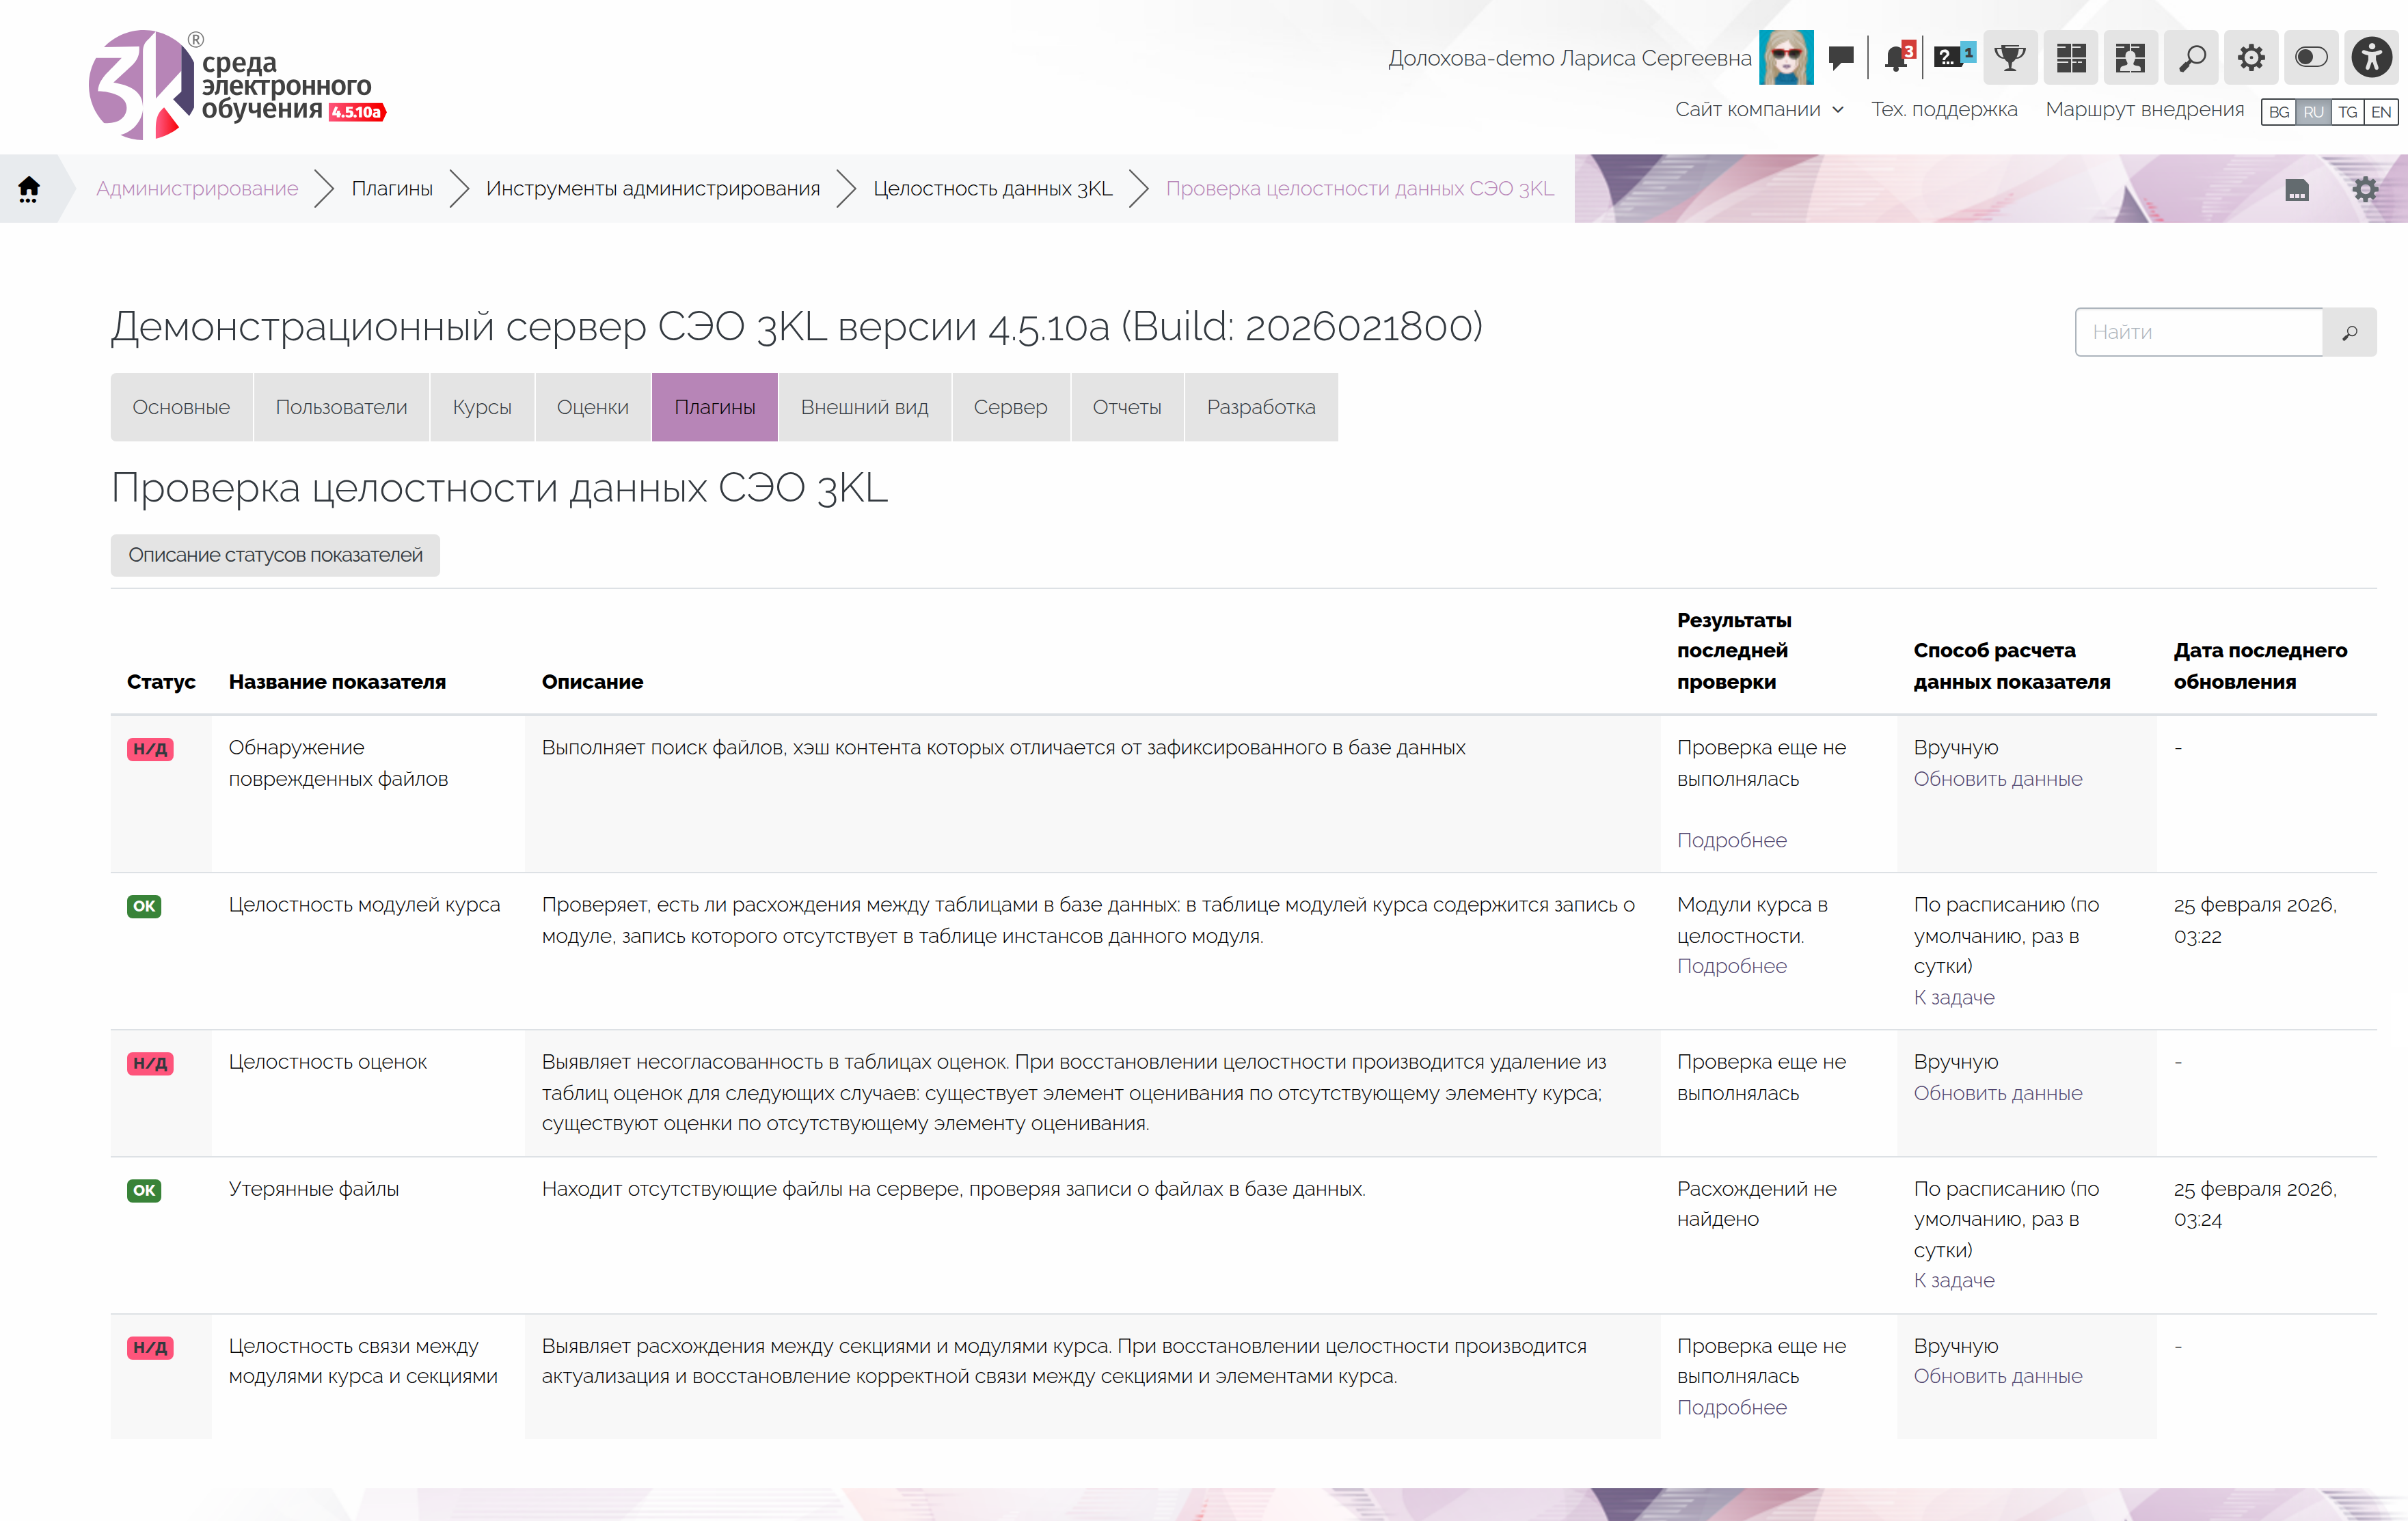Viewport: 2408px width, 1521px height.
Task: Switch language to TG
Action: [2348, 112]
